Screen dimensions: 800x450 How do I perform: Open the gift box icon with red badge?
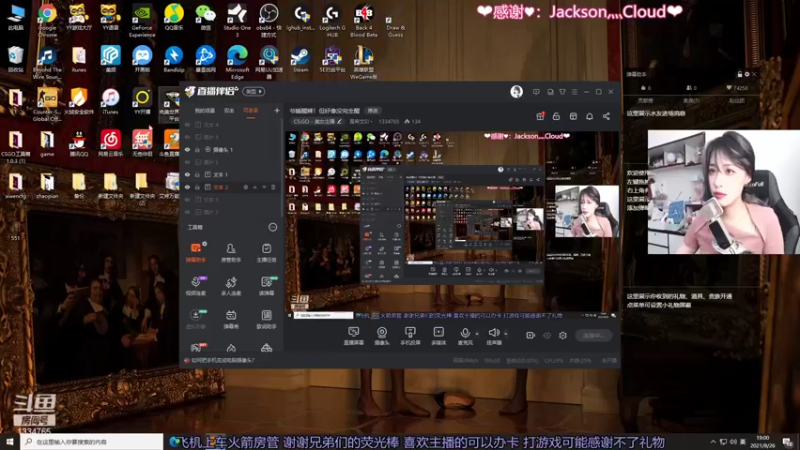[540, 116]
